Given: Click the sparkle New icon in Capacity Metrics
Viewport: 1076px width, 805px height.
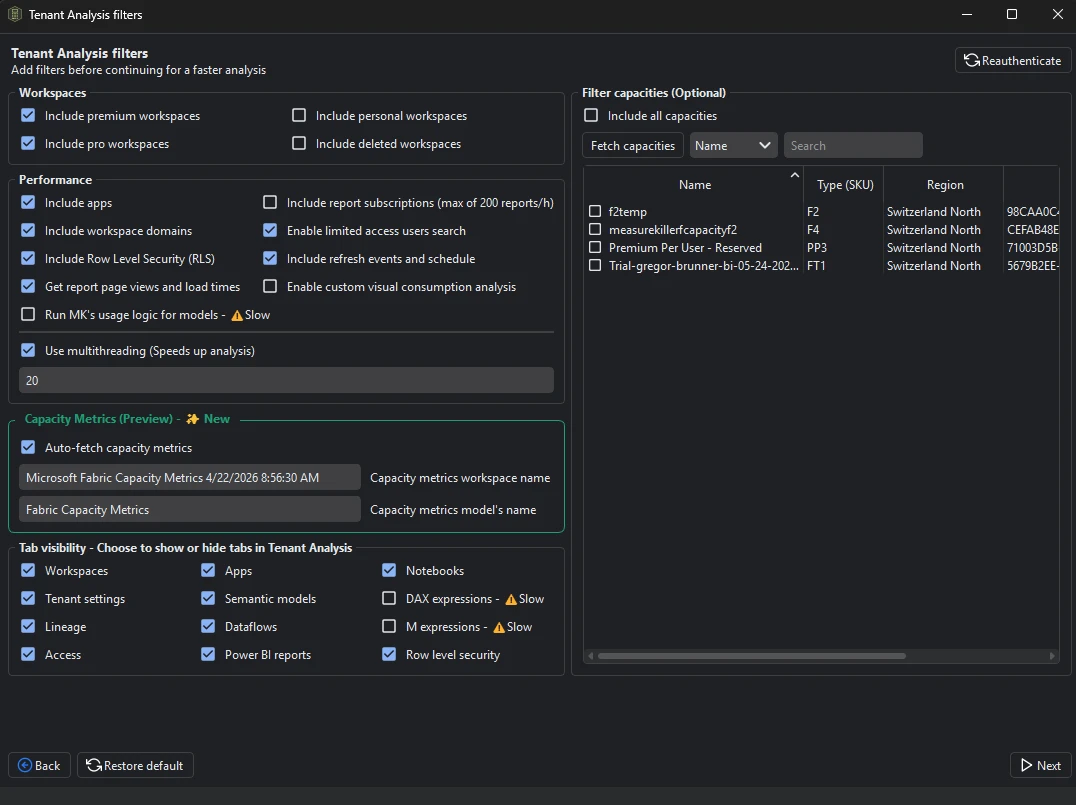Looking at the screenshot, I should click(193, 419).
